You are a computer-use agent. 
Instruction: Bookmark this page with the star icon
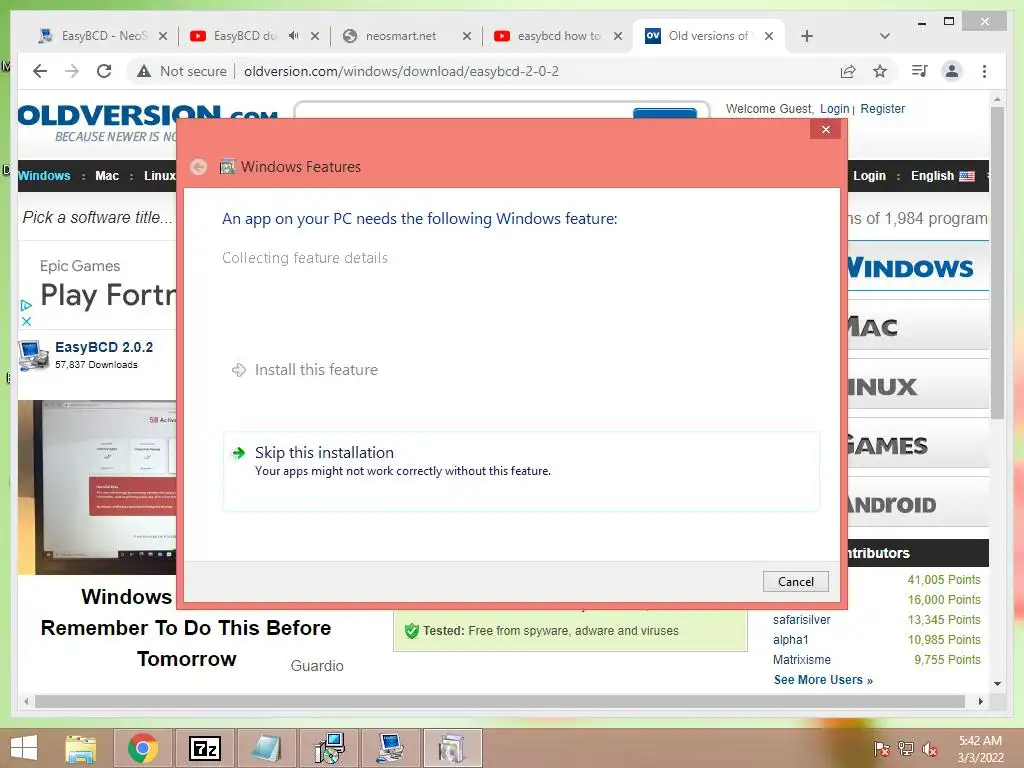coord(880,71)
